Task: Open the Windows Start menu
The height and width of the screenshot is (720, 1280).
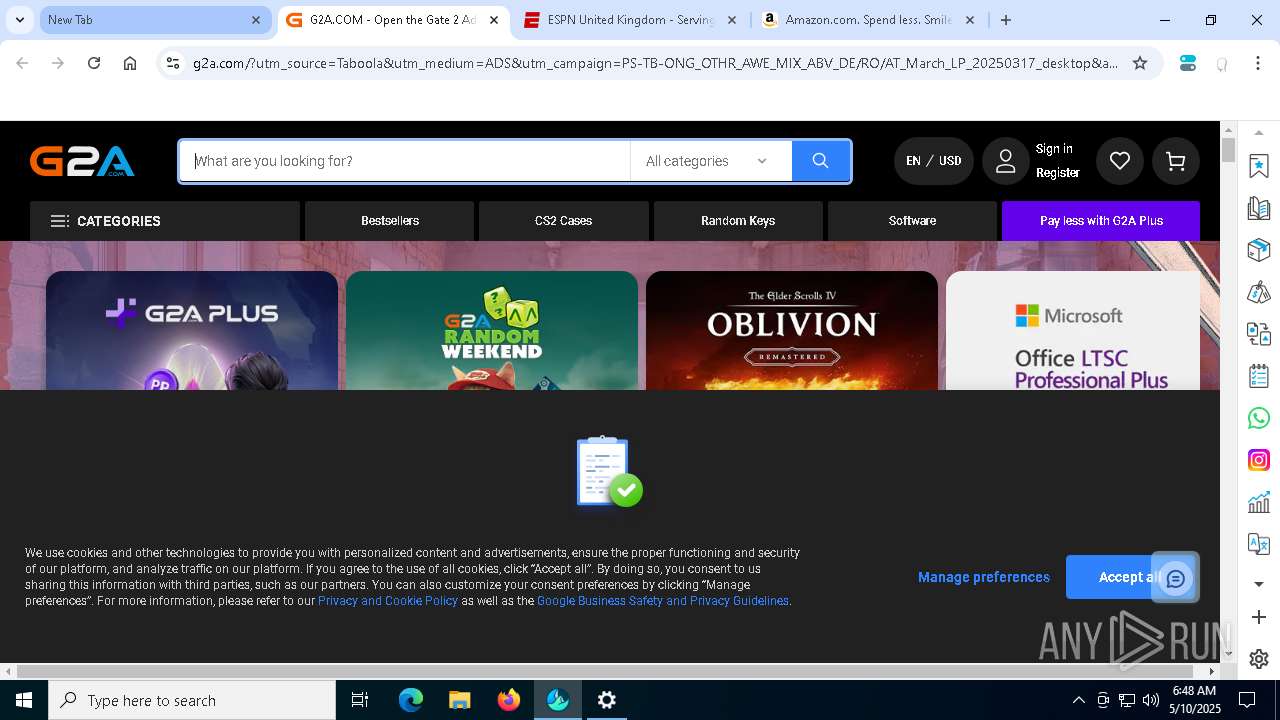Action: click(x=24, y=700)
